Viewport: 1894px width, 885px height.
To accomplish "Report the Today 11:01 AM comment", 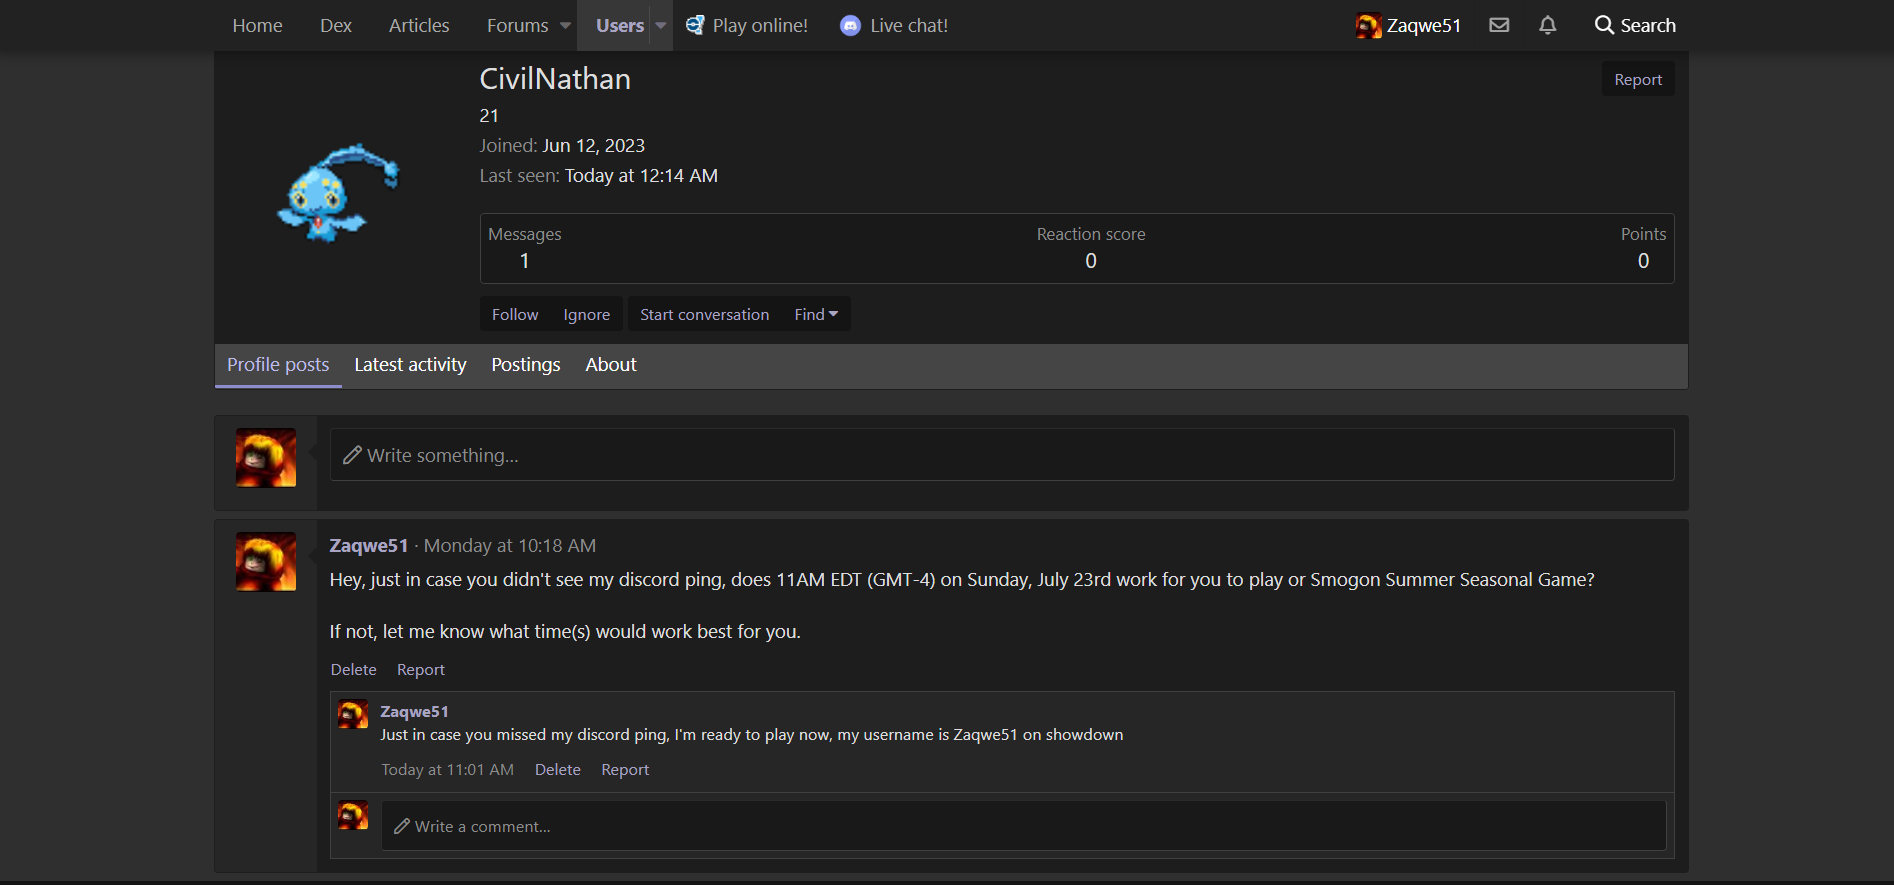I will (x=625, y=770).
